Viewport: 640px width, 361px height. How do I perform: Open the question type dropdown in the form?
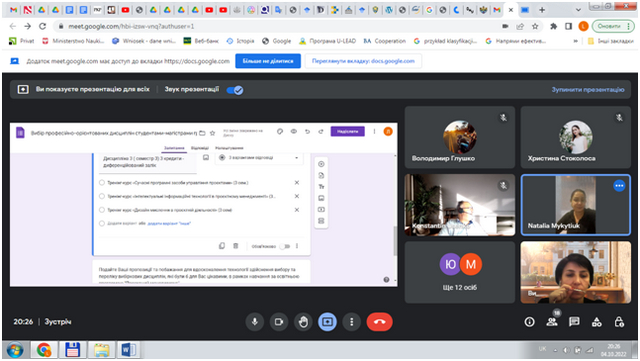pyautogui.click(x=260, y=158)
